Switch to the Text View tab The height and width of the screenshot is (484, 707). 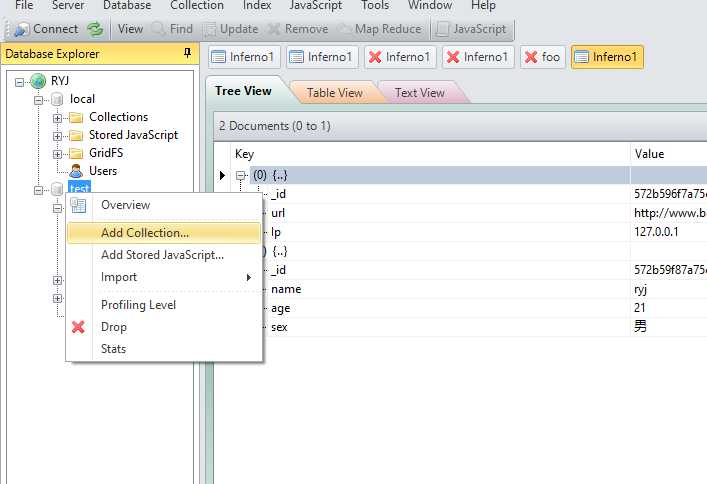point(420,92)
